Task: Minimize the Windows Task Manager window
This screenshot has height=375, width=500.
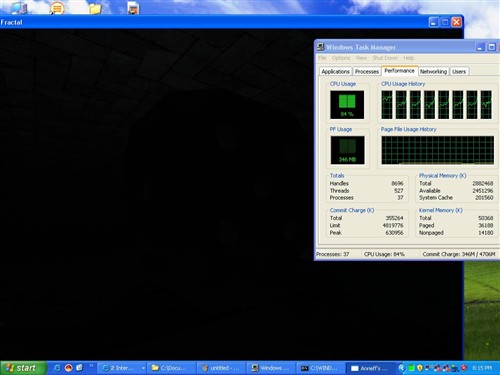Action: 480,47
